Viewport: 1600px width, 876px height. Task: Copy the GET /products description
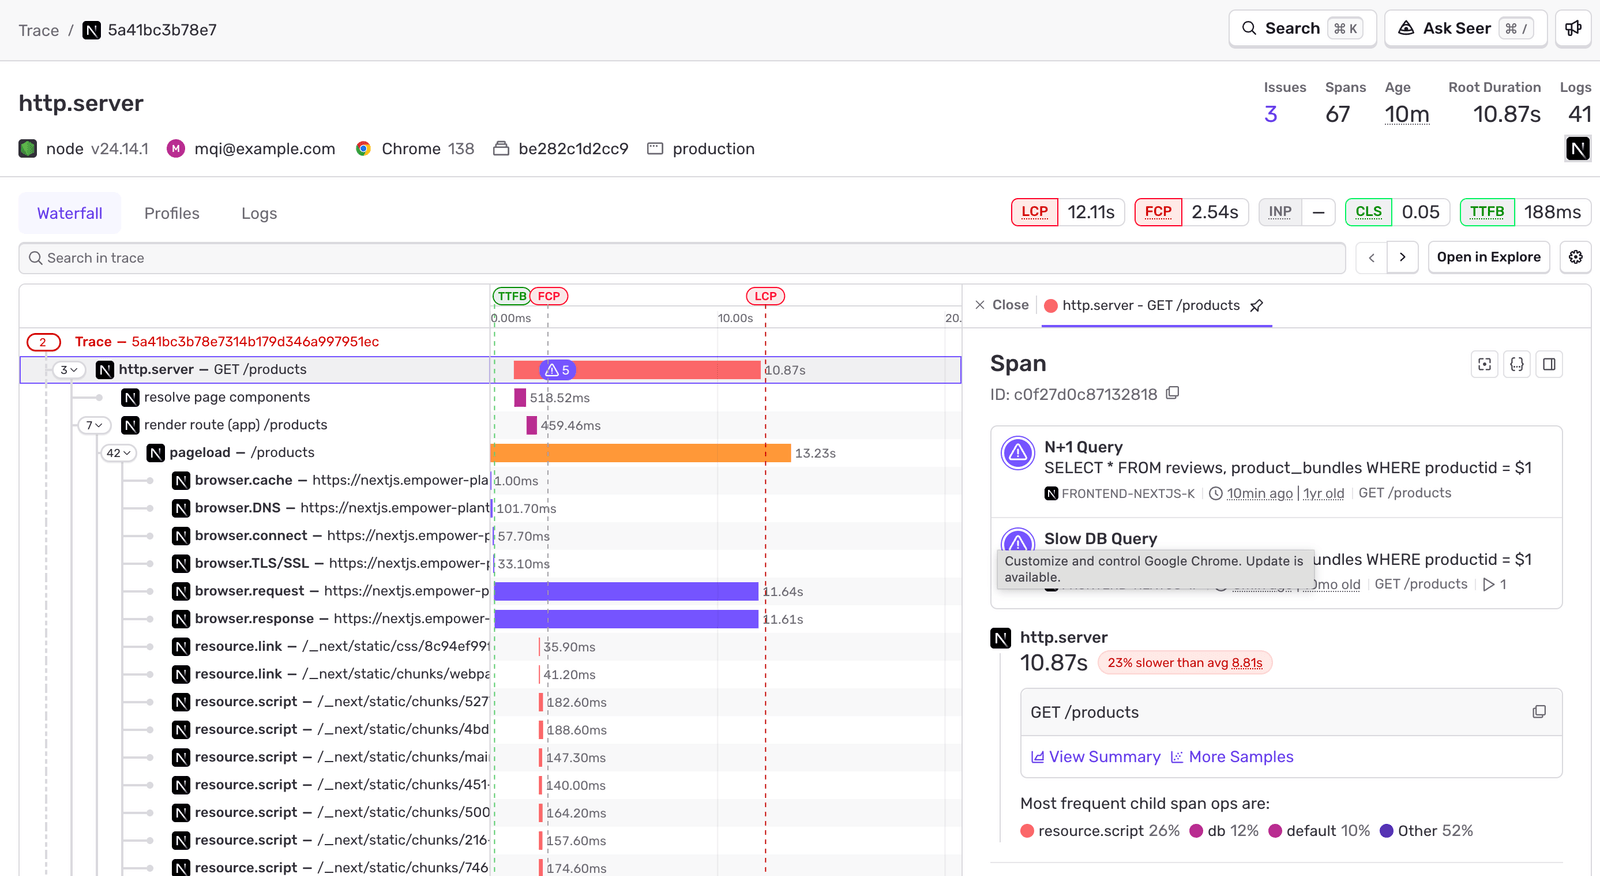pos(1539,712)
